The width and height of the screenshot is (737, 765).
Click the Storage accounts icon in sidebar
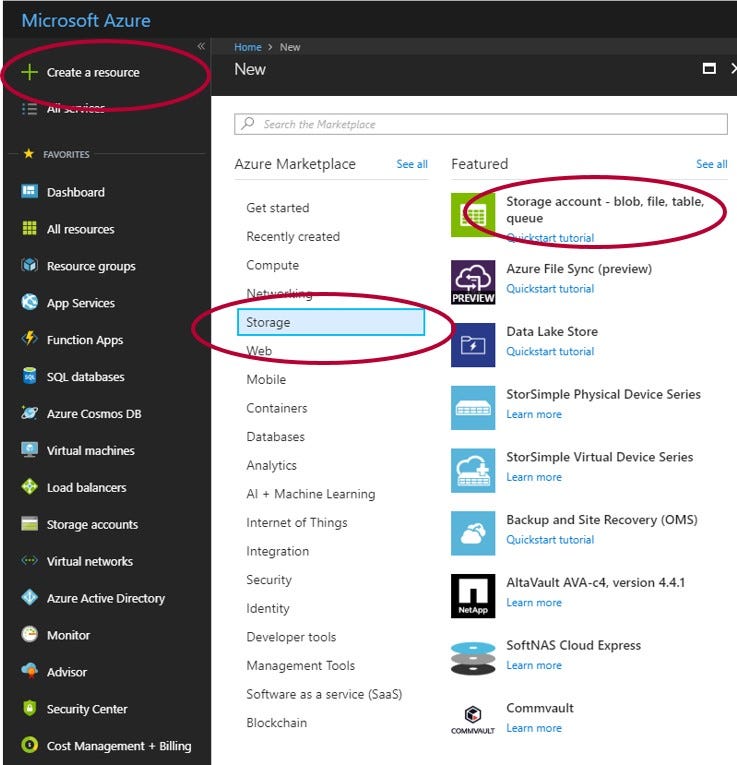(29, 523)
